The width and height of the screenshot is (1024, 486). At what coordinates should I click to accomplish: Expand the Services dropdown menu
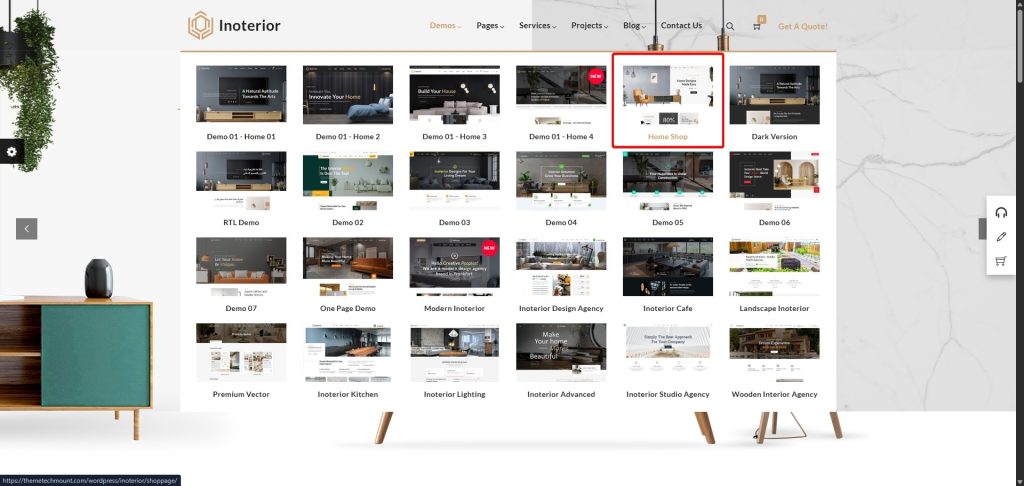pos(538,26)
